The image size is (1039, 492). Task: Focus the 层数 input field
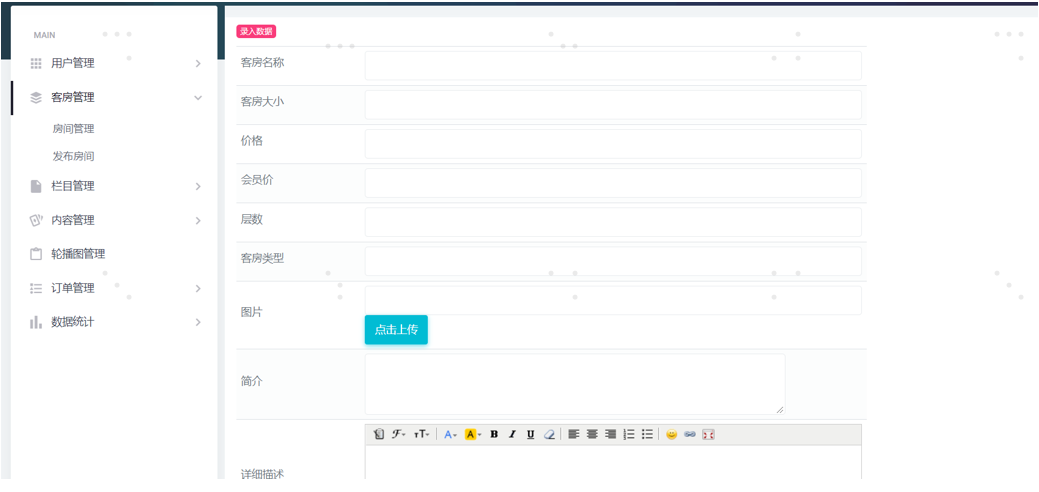[x=613, y=222]
